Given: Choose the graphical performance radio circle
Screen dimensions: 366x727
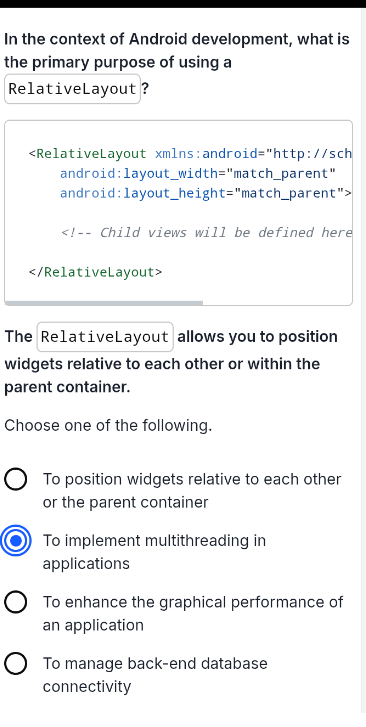Looking at the screenshot, I should [x=15, y=602].
